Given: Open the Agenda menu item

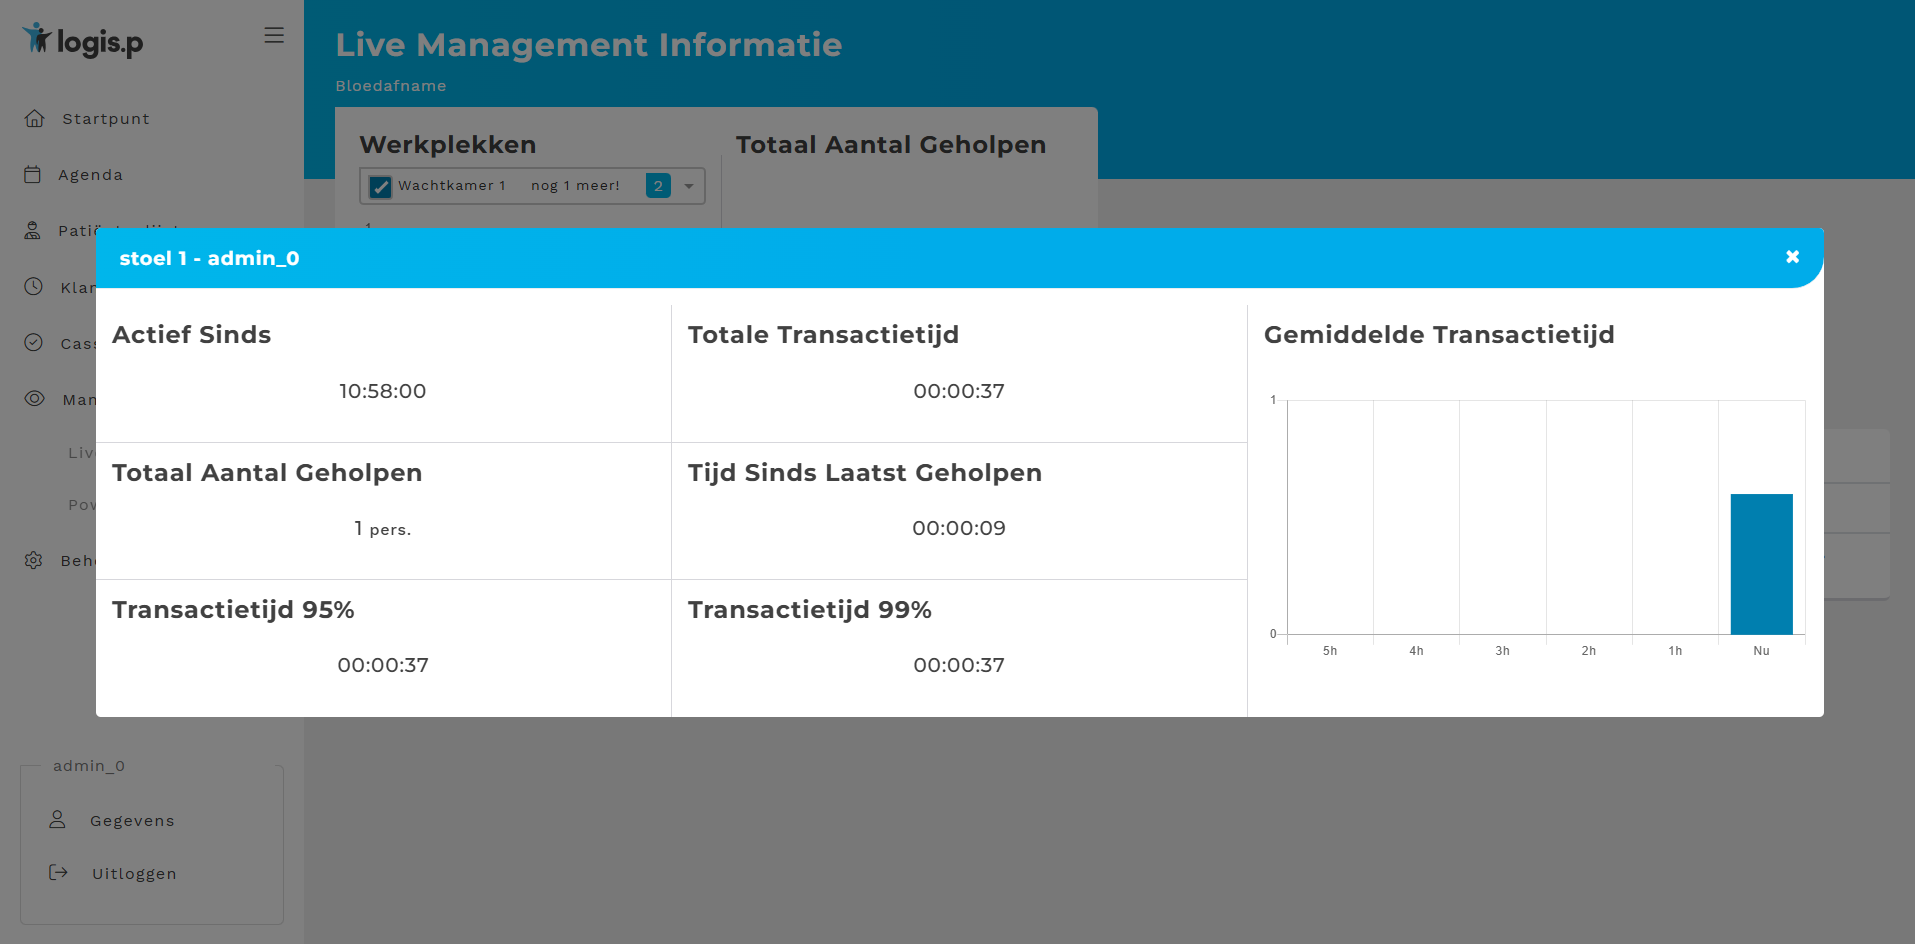Looking at the screenshot, I should pyautogui.click(x=90, y=175).
